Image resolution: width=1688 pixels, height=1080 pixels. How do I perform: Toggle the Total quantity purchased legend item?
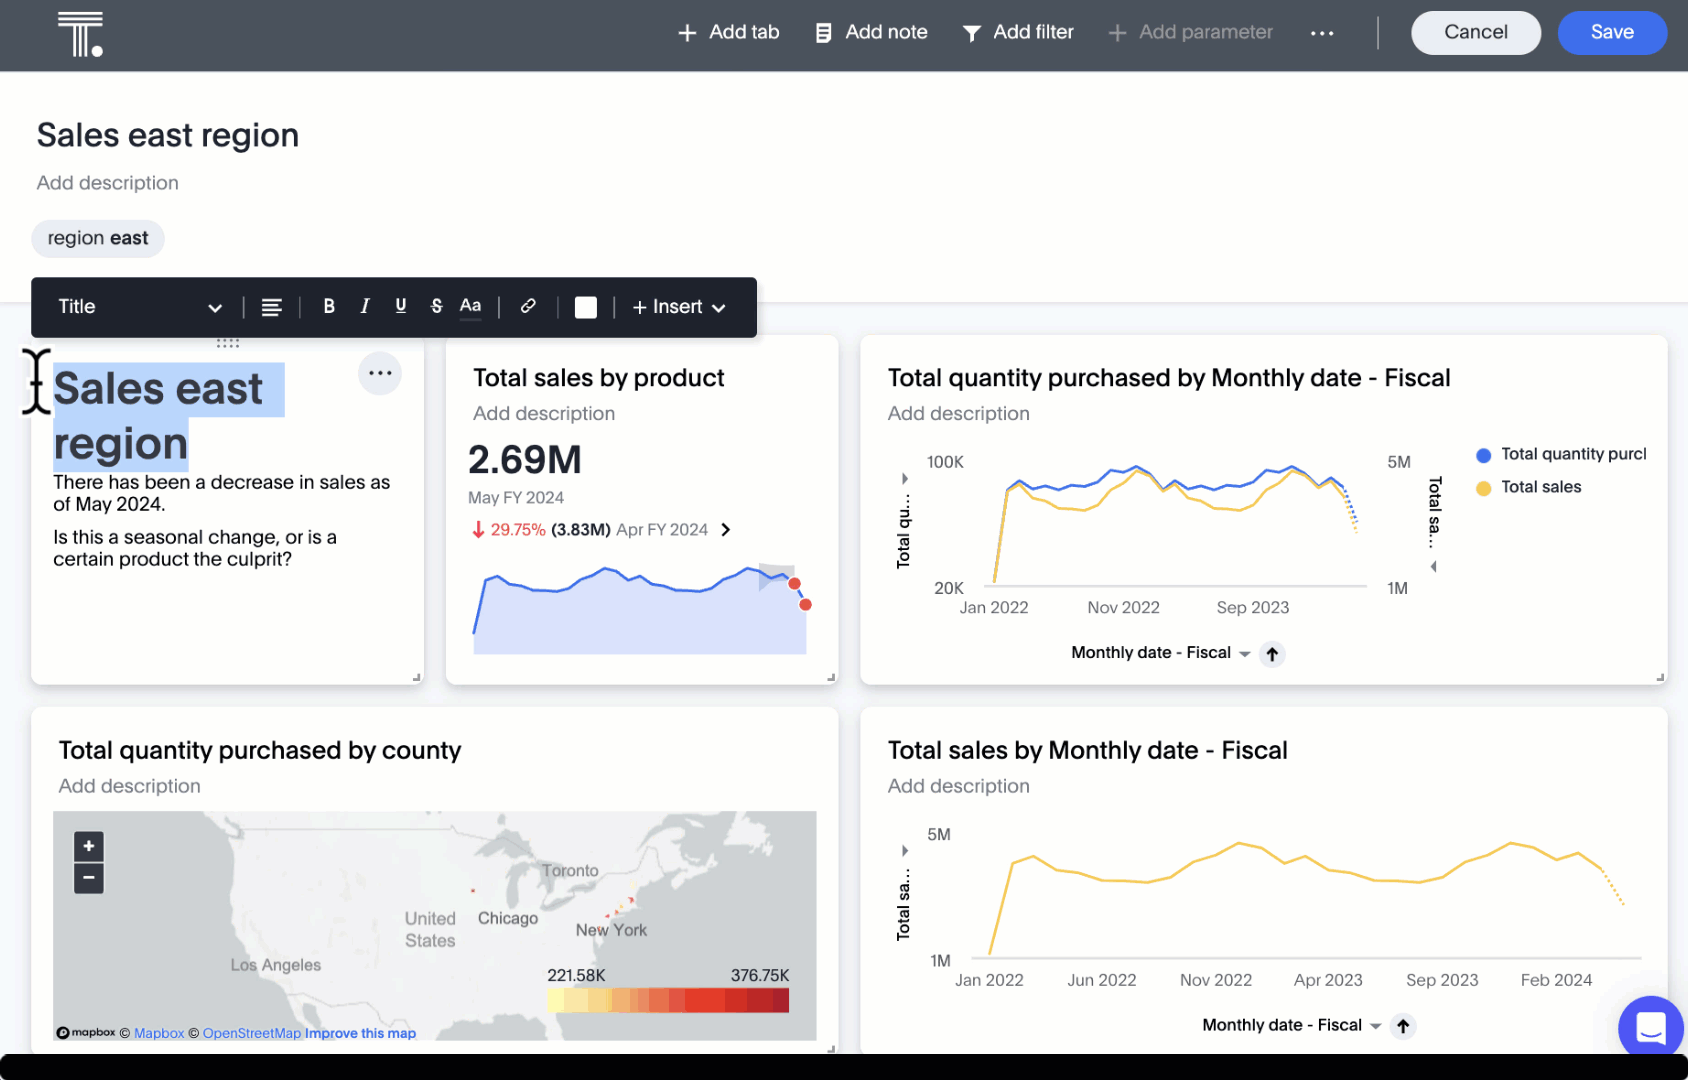1560,453
